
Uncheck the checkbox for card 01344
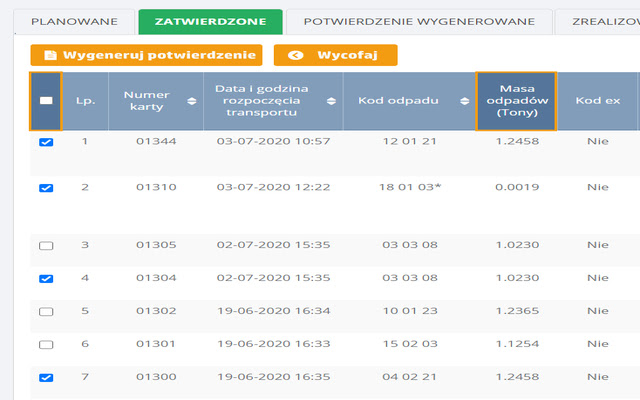click(x=46, y=142)
